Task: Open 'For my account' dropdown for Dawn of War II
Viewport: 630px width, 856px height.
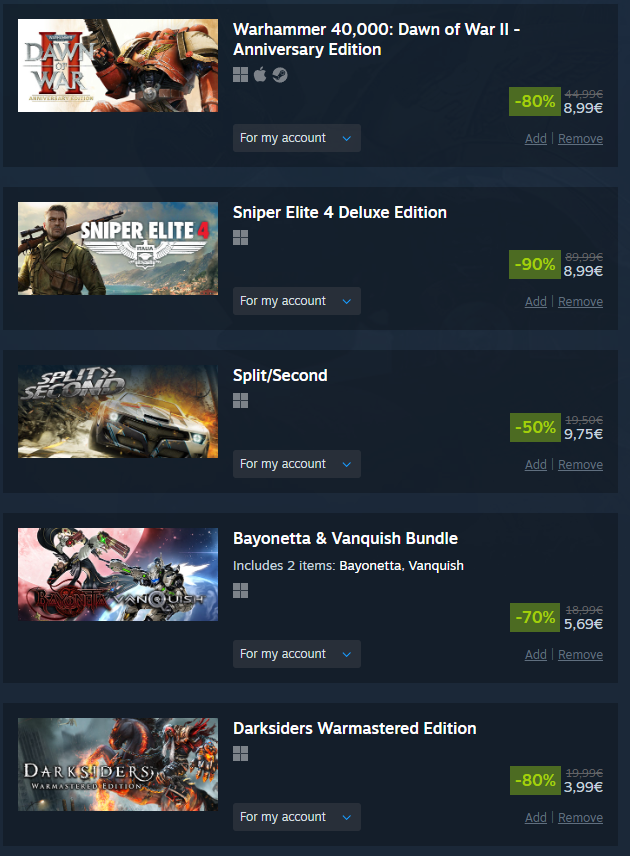Action: pyautogui.click(x=296, y=138)
